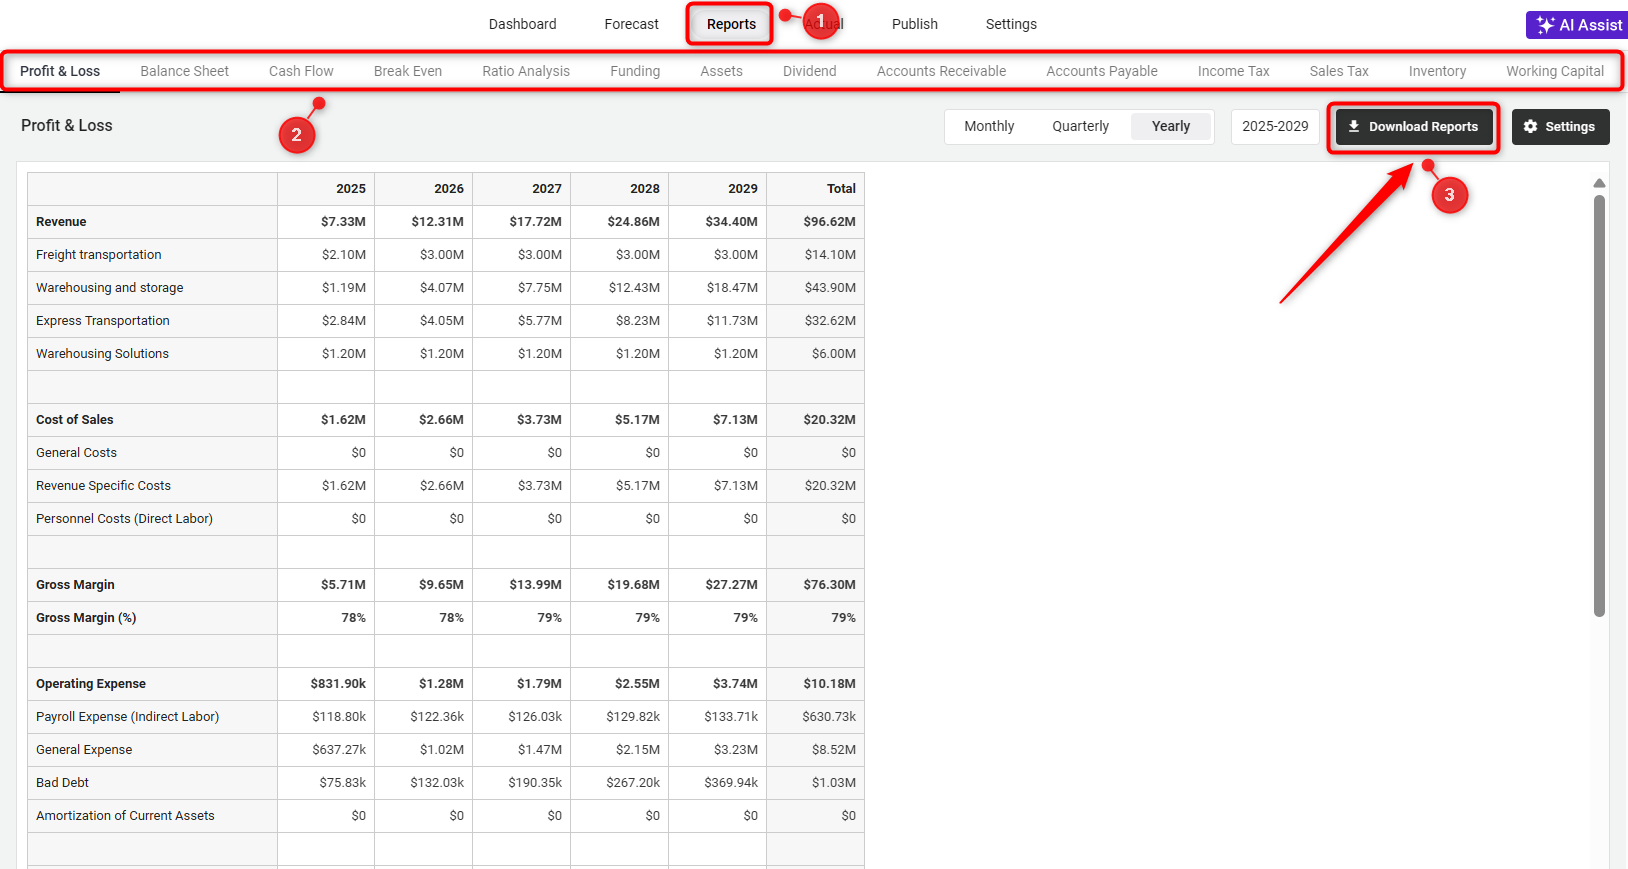Open the Ratio Analysis tab
1628x869 pixels.
(x=526, y=71)
